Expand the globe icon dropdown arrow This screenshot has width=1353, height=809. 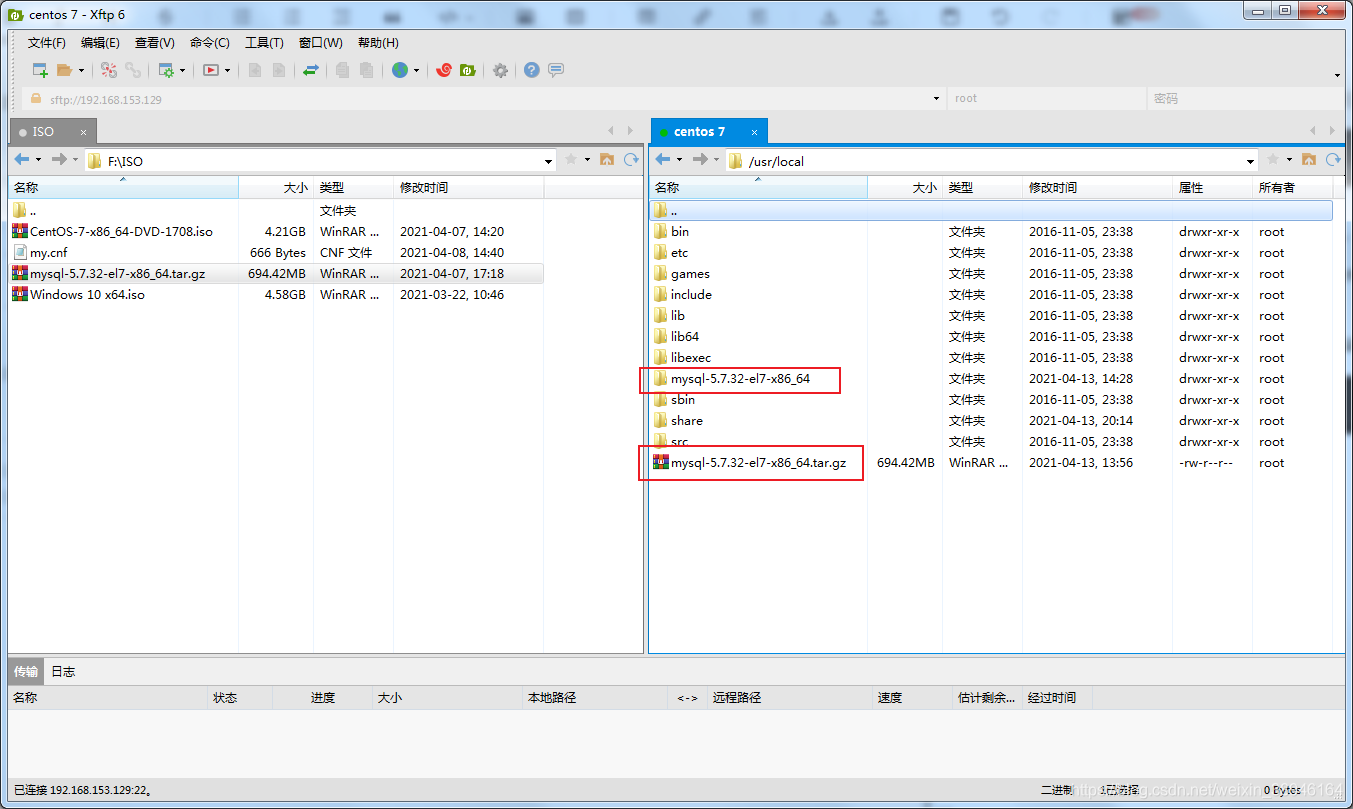(x=417, y=71)
